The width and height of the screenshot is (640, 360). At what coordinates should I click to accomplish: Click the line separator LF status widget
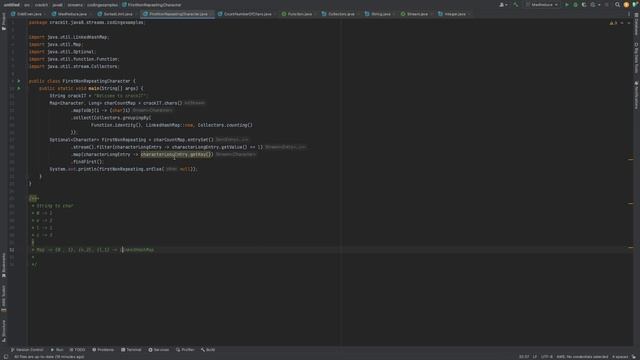click(535, 357)
